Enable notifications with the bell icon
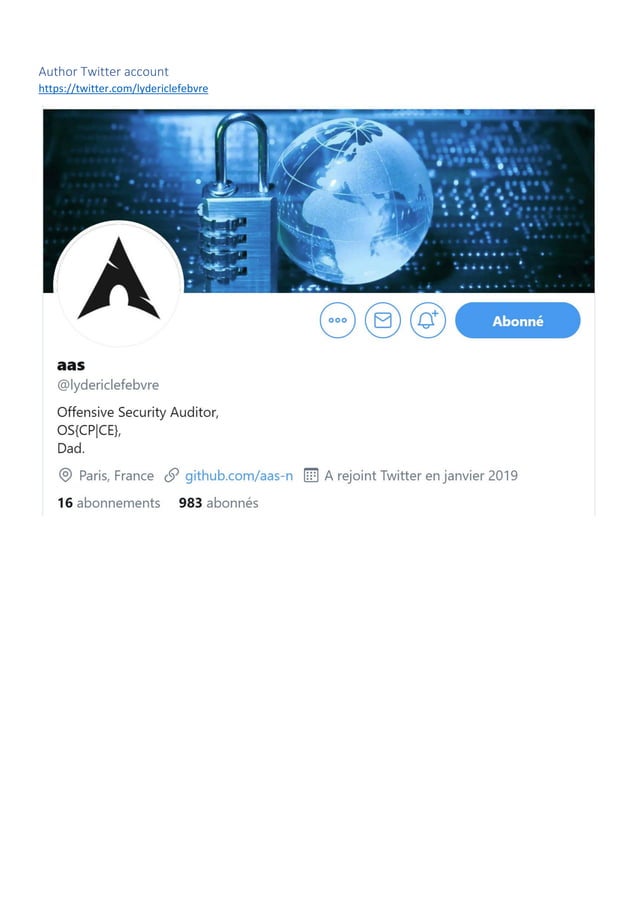Image resolution: width=638 pixels, height=902 pixels. pyautogui.click(x=428, y=320)
